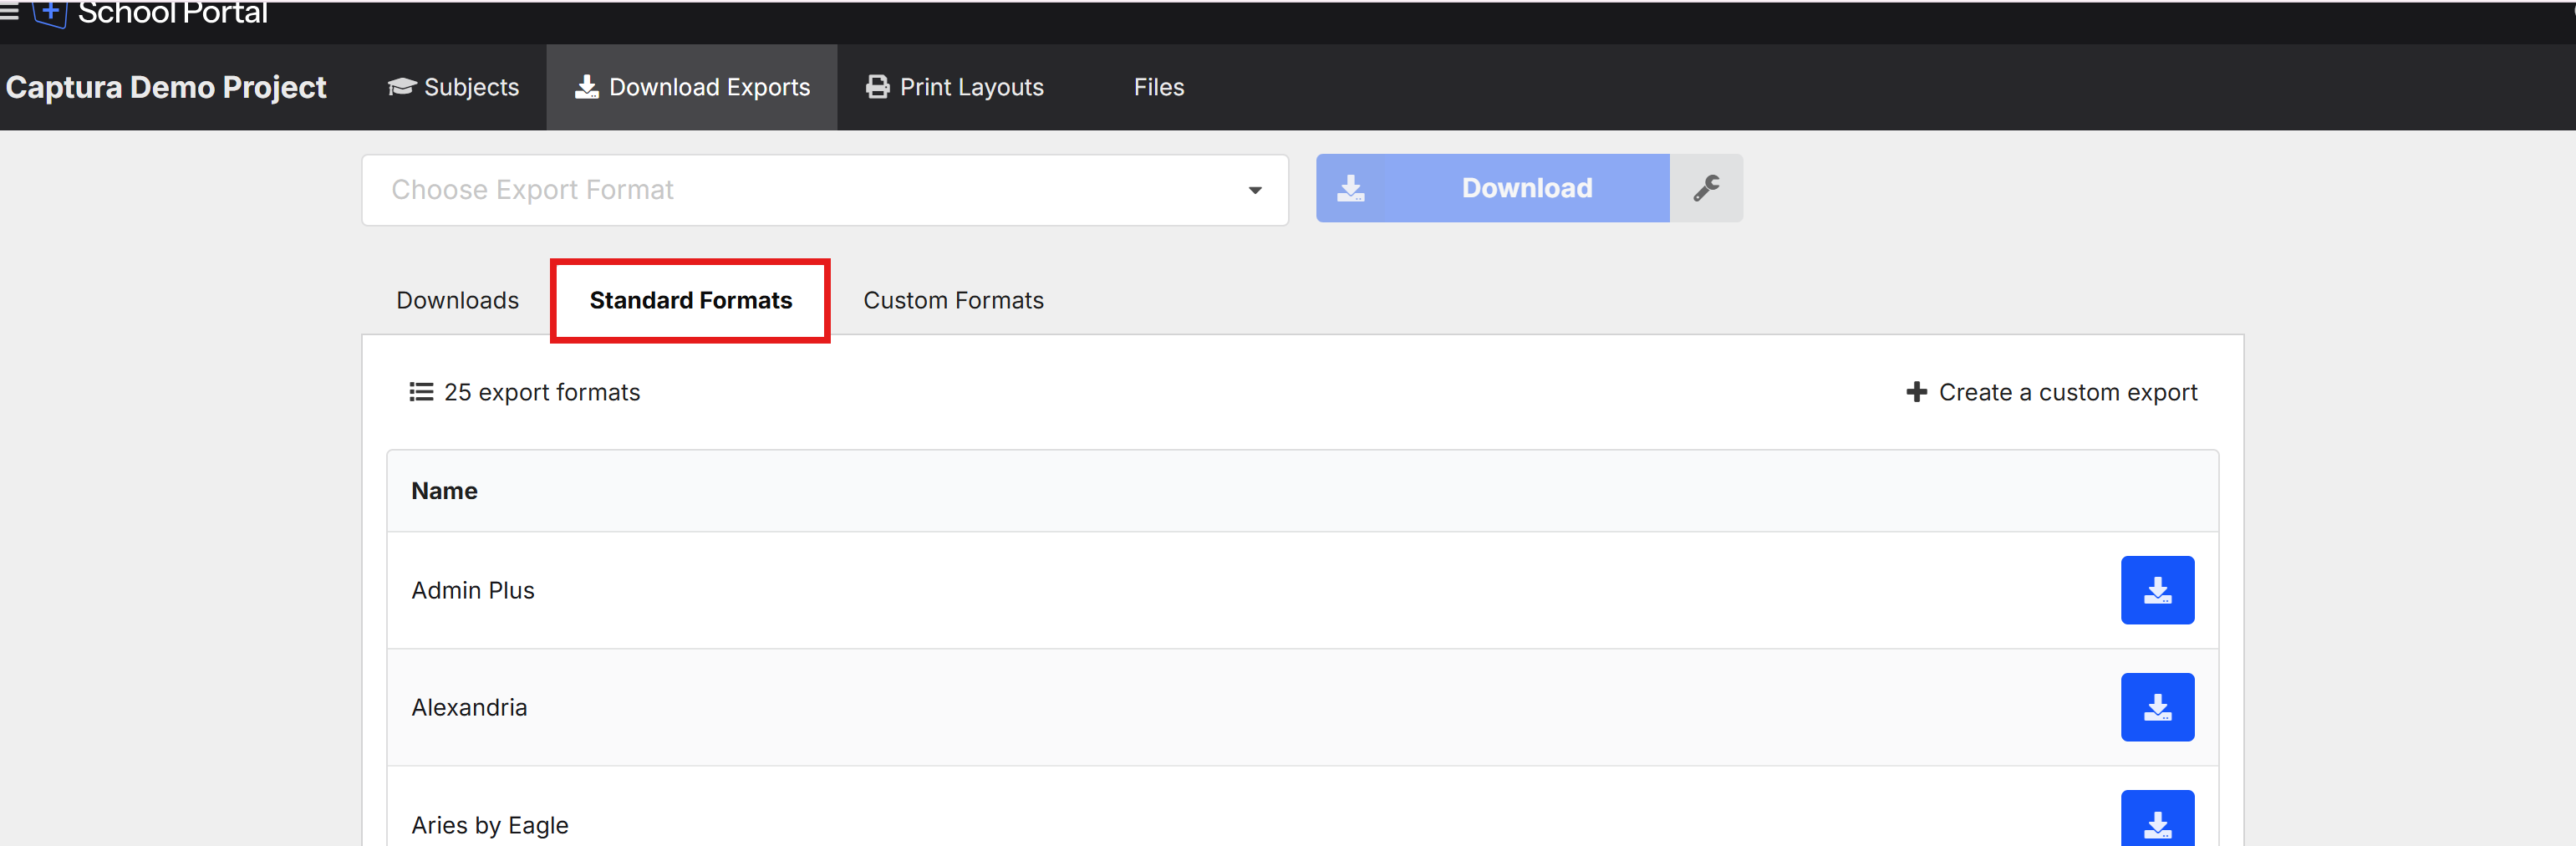The image size is (2576, 846).
Task: Download the Alexandria export format
Action: click(x=2157, y=707)
